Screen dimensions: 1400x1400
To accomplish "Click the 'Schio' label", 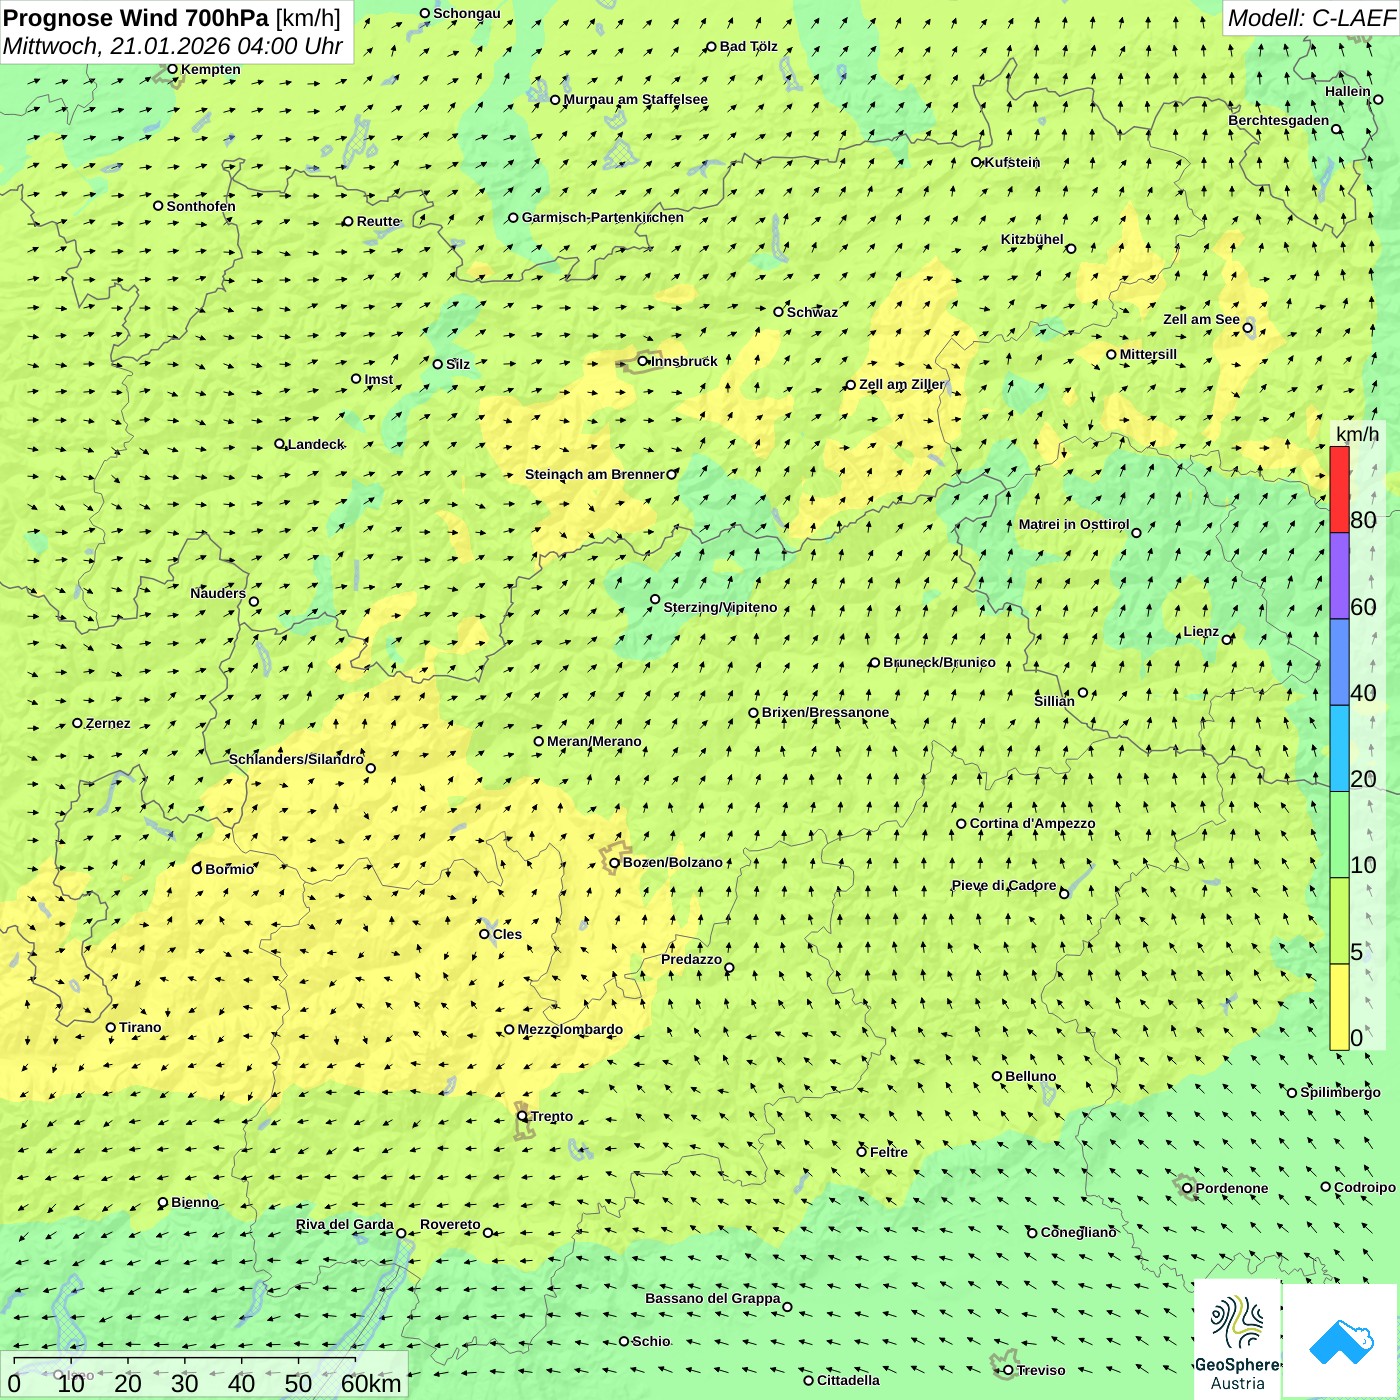I will (651, 1341).
